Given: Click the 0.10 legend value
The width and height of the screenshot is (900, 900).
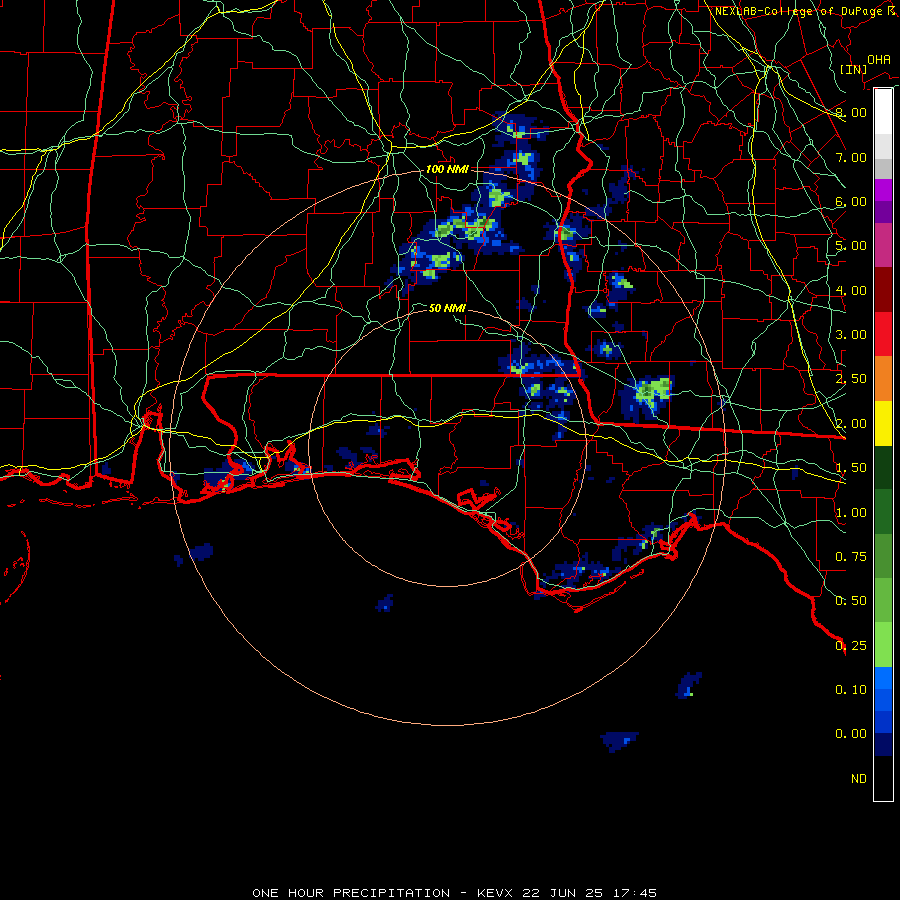Looking at the screenshot, I should click(x=851, y=690).
